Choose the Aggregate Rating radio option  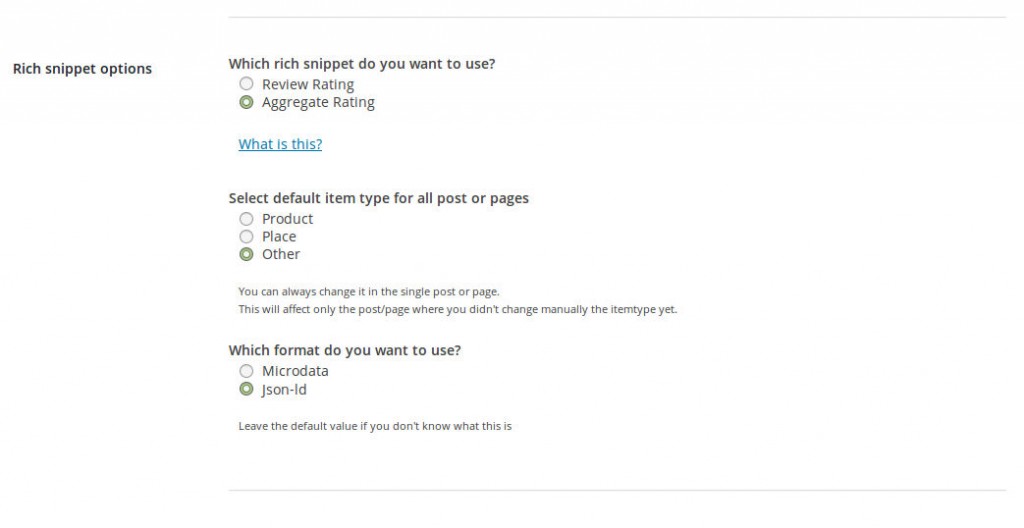click(x=246, y=102)
